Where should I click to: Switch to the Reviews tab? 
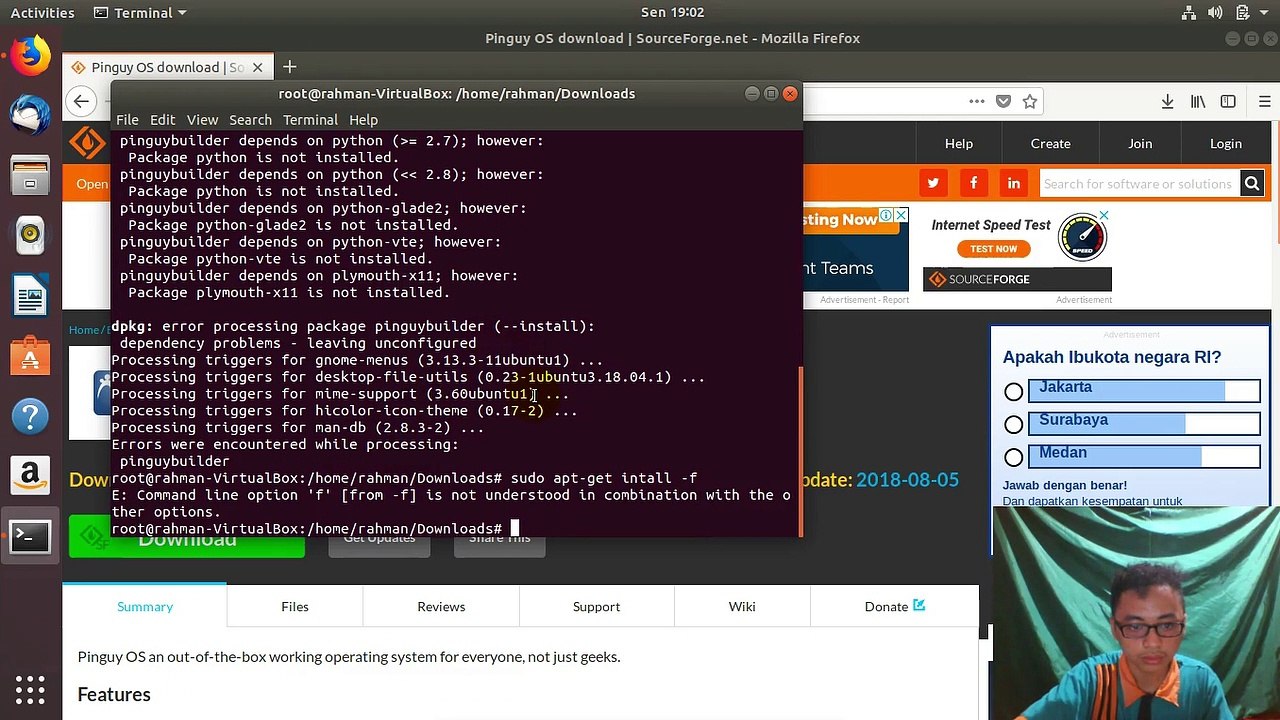[441, 606]
